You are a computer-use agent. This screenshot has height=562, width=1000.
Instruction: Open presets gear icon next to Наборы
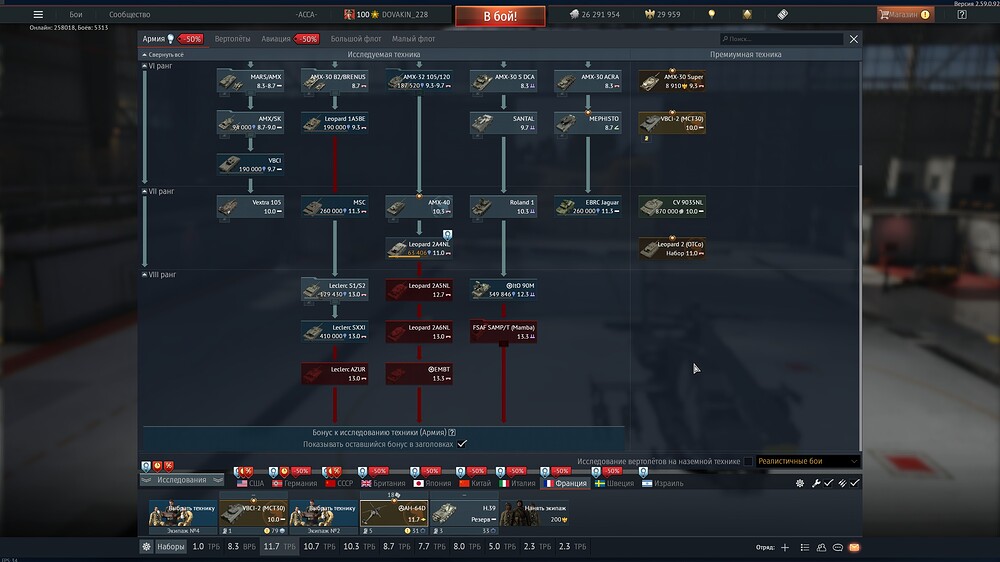coord(146,547)
